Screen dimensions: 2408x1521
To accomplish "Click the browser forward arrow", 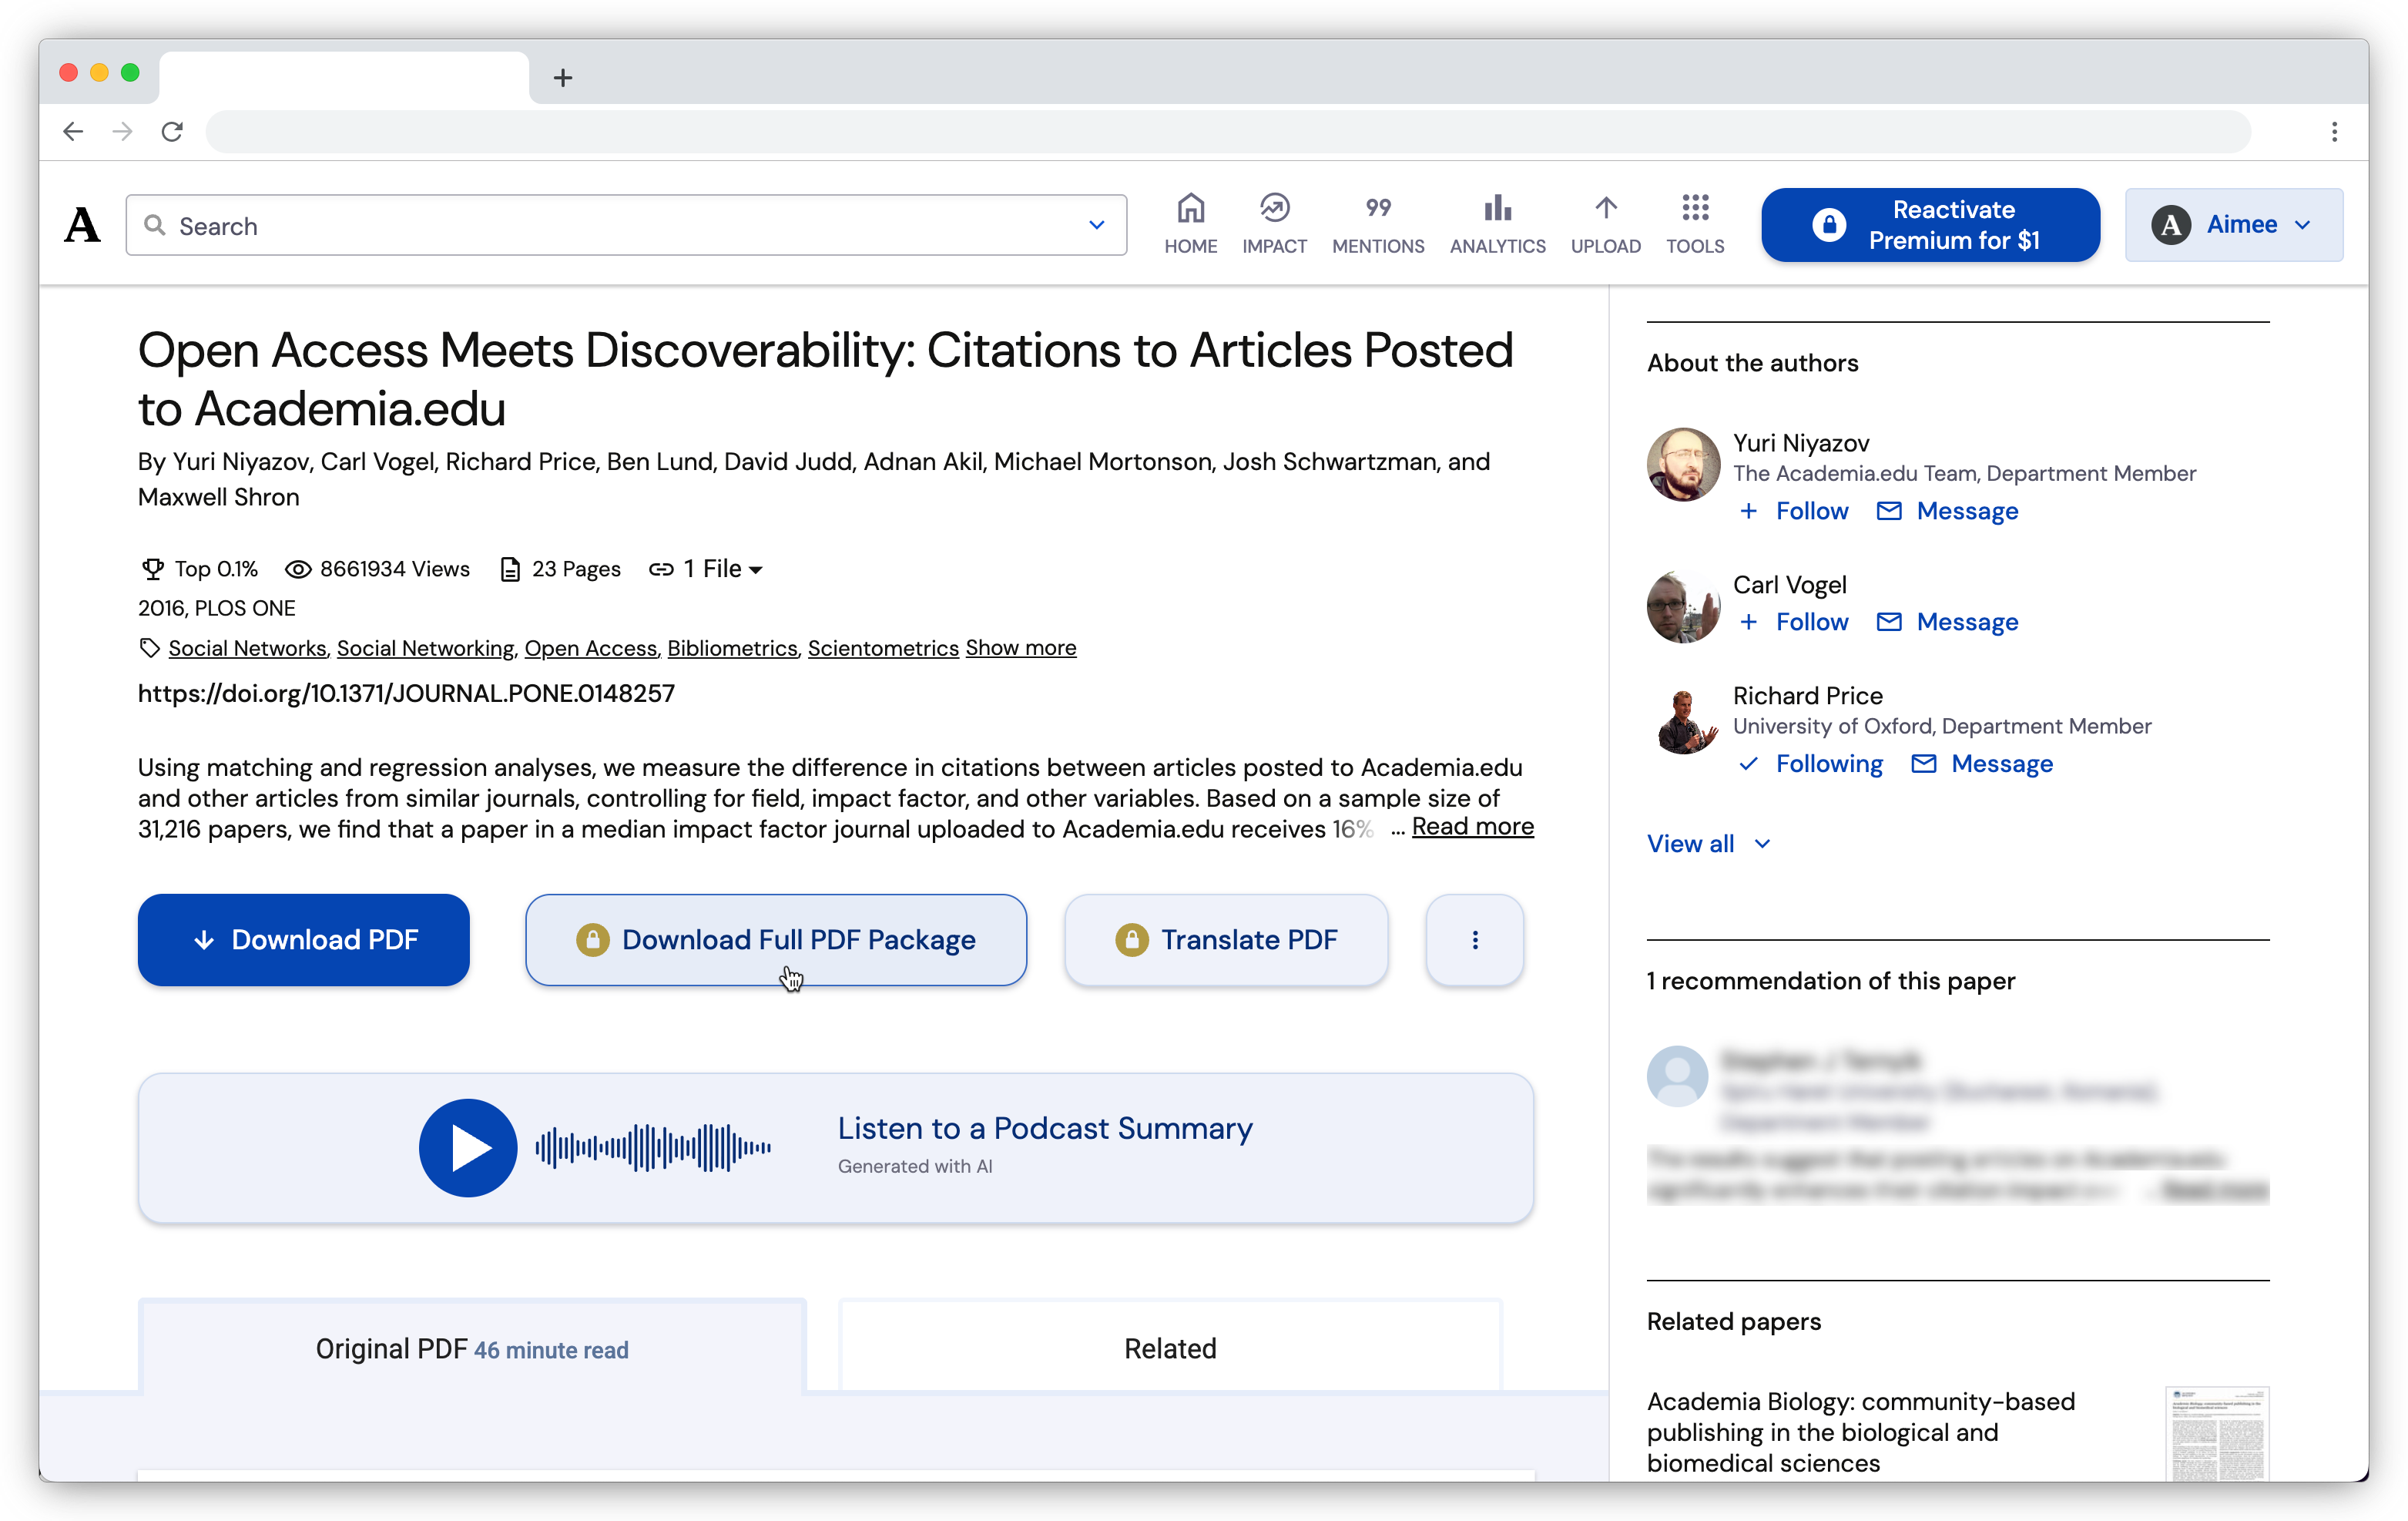I will (122, 131).
